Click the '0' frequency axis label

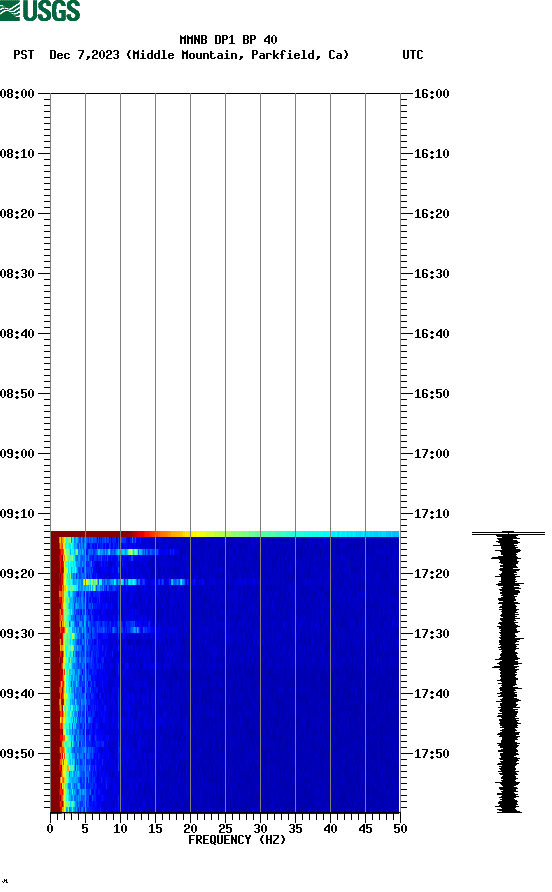coord(50,829)
